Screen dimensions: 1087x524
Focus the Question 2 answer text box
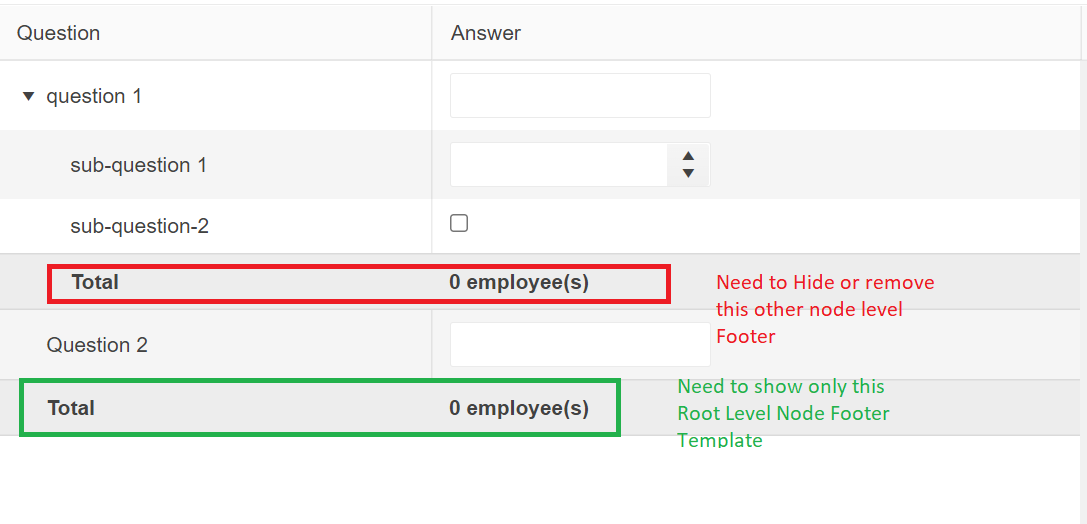pos(580,344)
